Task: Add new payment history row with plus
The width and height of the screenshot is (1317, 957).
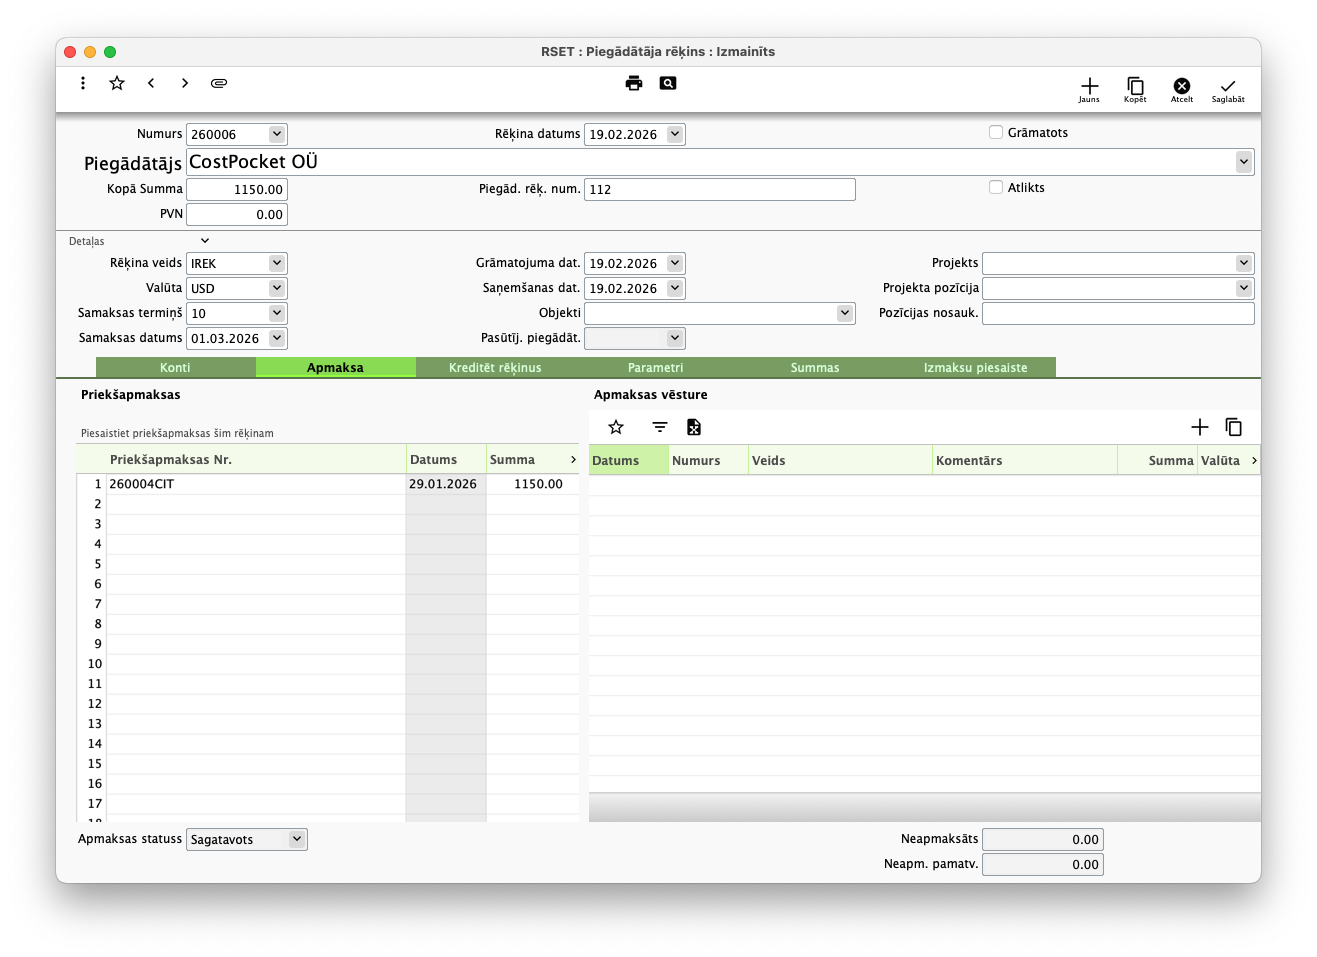Action: click(x=1200, y=427)
